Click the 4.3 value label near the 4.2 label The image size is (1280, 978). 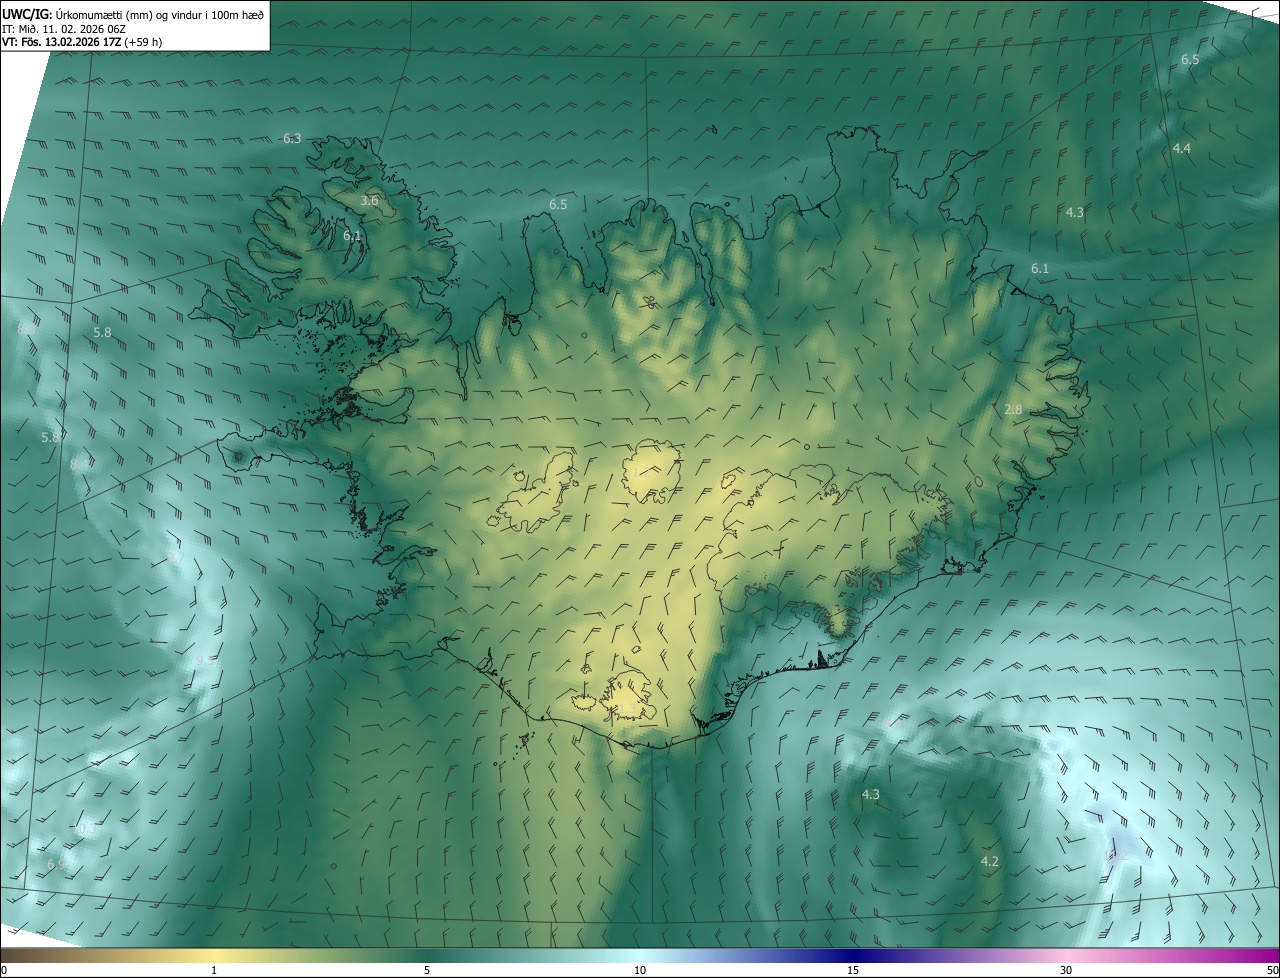point(871,795)
